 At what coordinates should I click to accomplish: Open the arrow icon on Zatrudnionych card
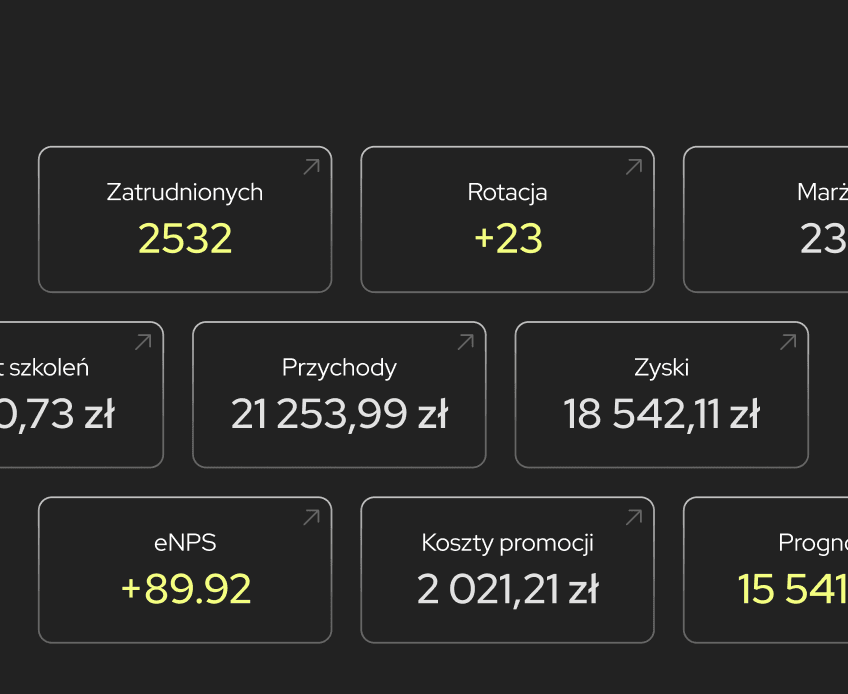coord(311,167)
